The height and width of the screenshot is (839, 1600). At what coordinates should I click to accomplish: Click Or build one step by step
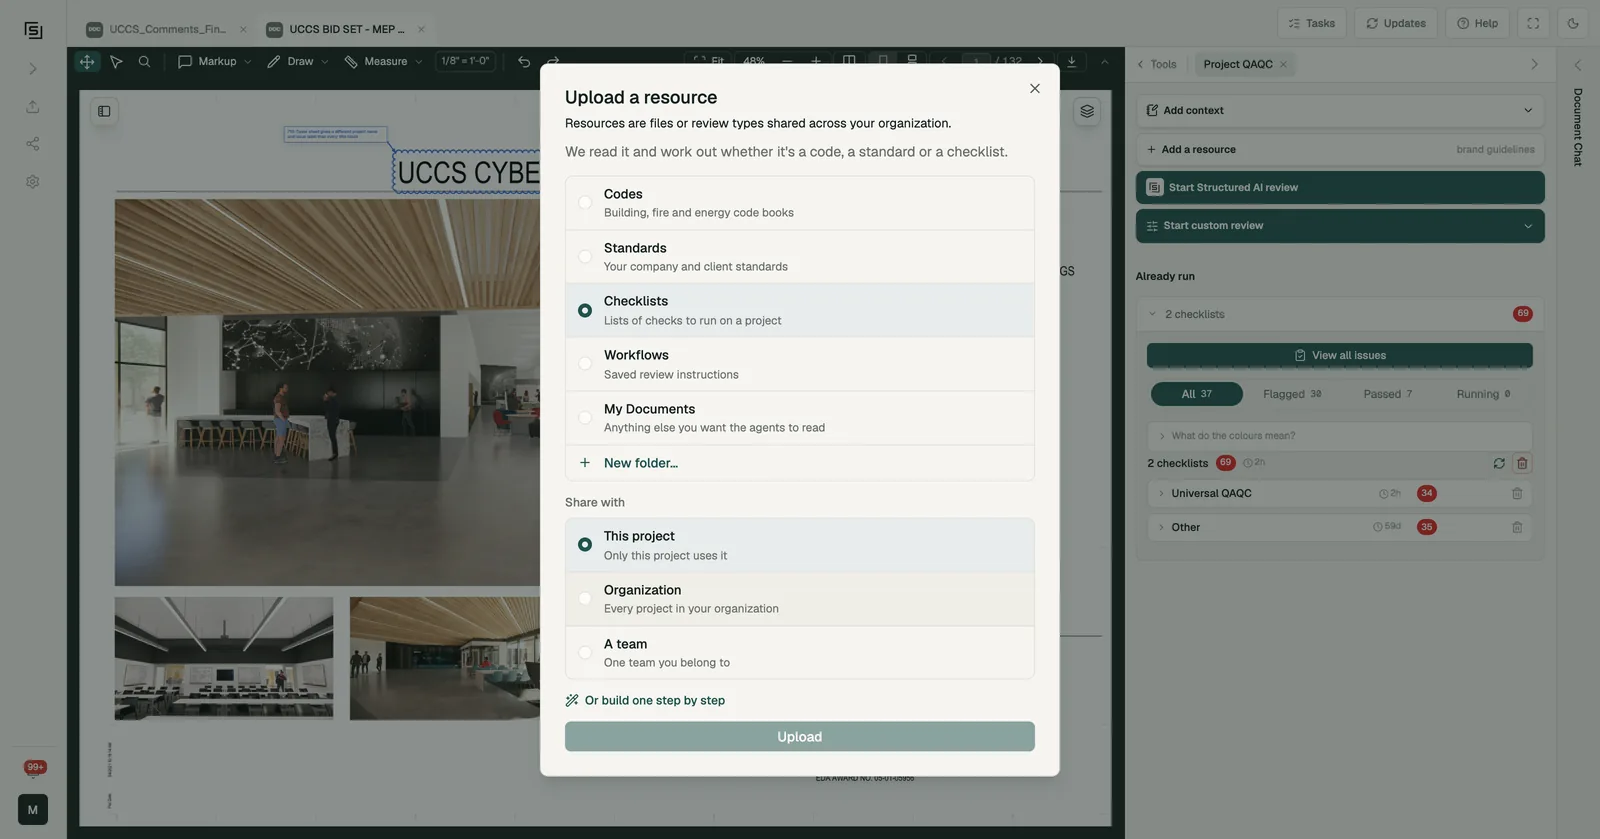(645, 700)
